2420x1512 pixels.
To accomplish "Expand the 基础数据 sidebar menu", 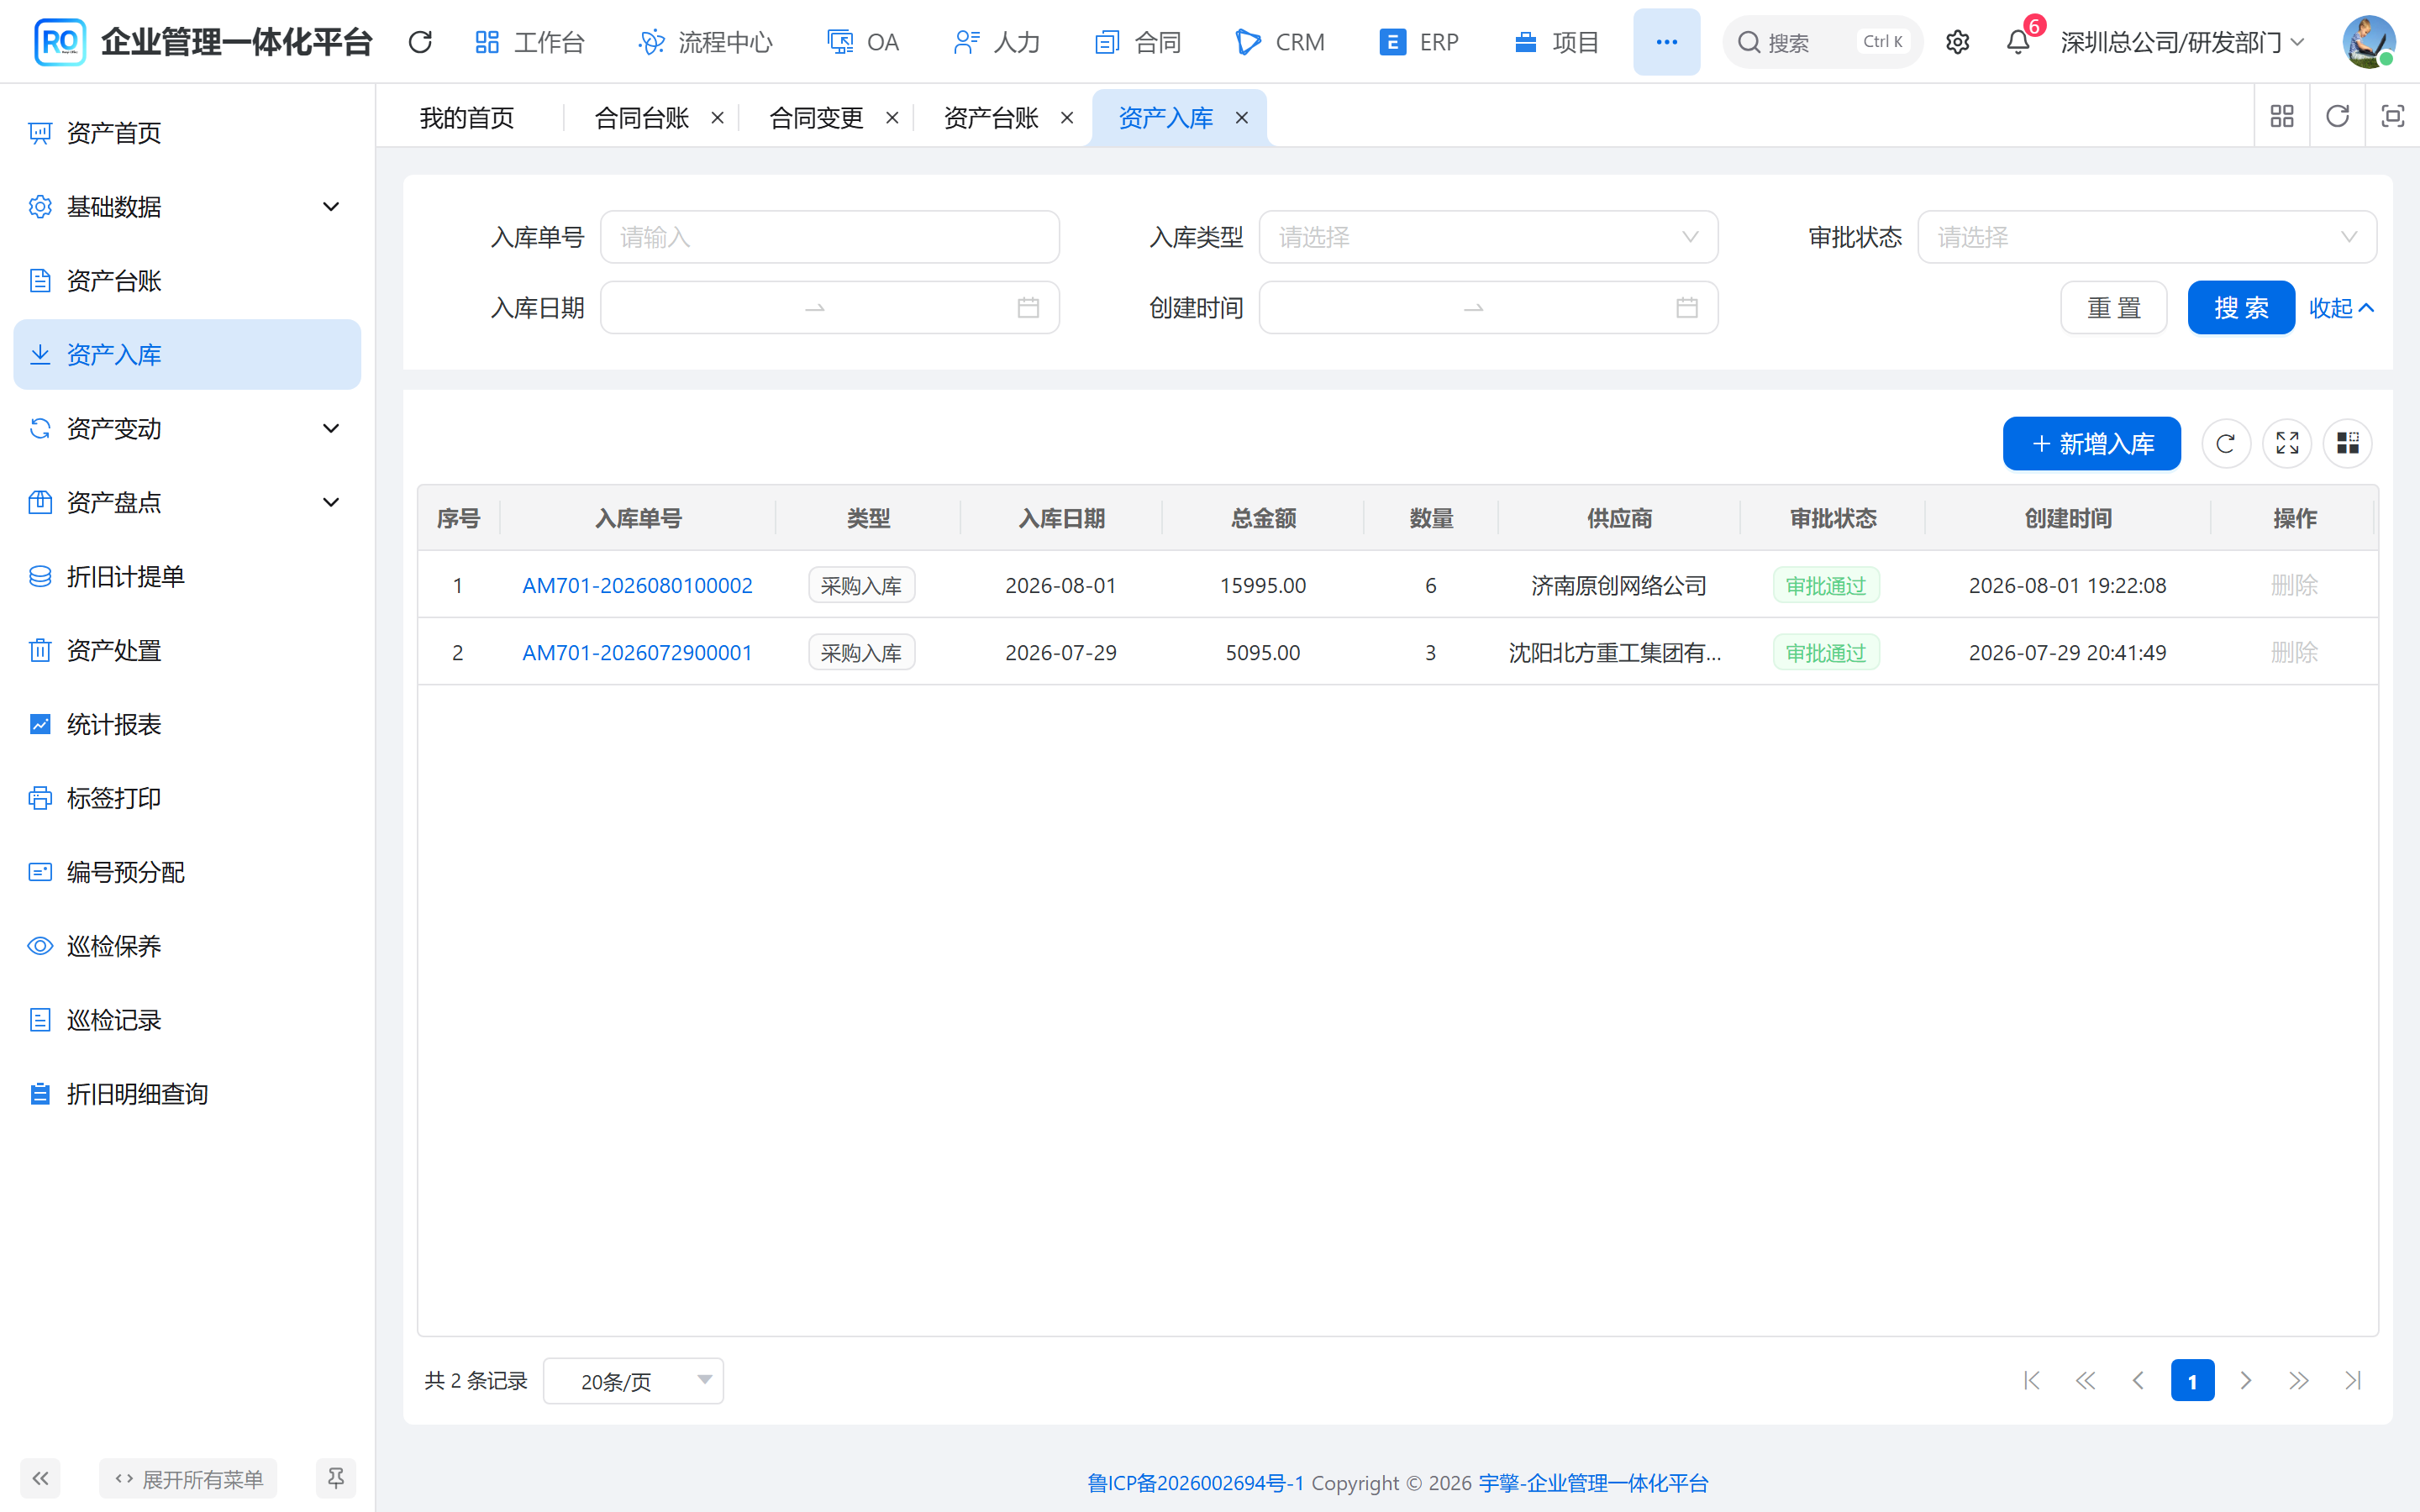I will 187,207.
